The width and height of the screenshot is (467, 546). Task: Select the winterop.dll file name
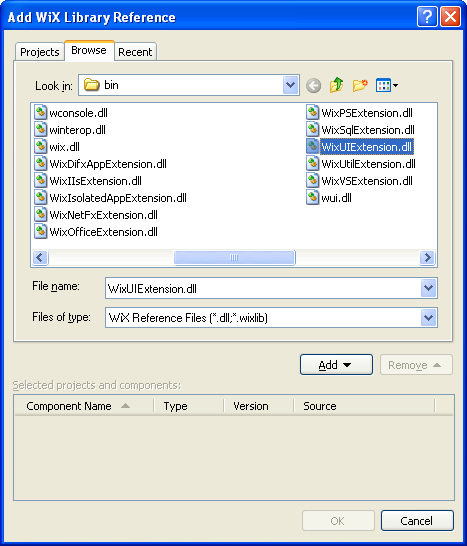click(77, 130)
